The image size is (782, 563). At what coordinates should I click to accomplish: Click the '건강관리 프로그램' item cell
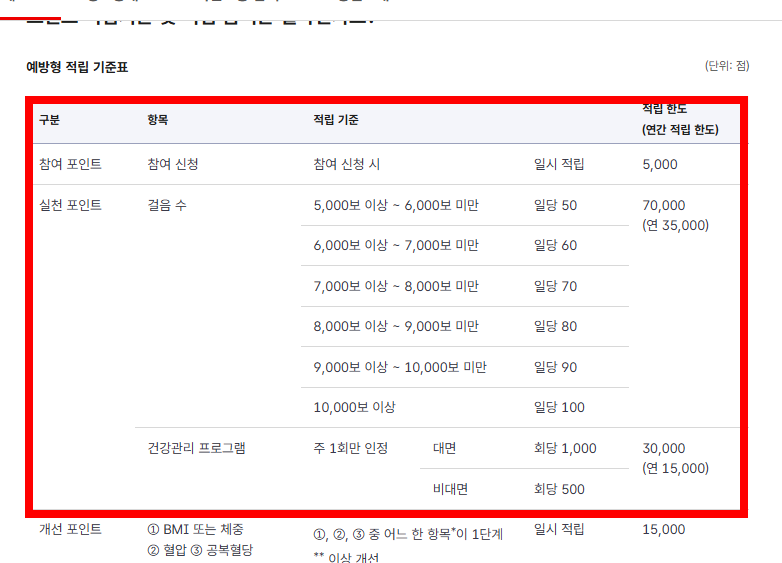point(196,448)
